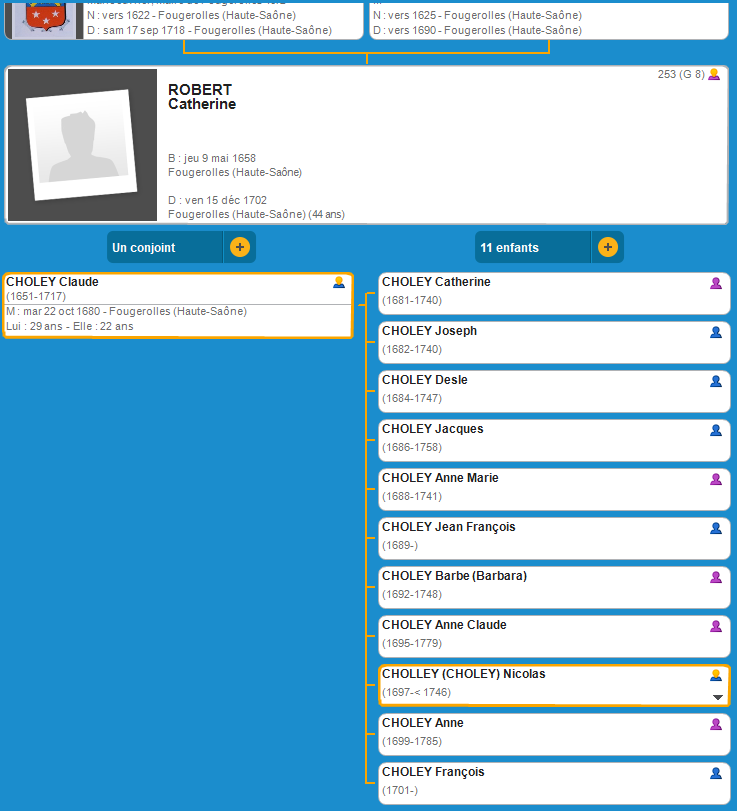Click the female icon on CHOLEY Barbe
737x811 pixels.
pos(716,577)
